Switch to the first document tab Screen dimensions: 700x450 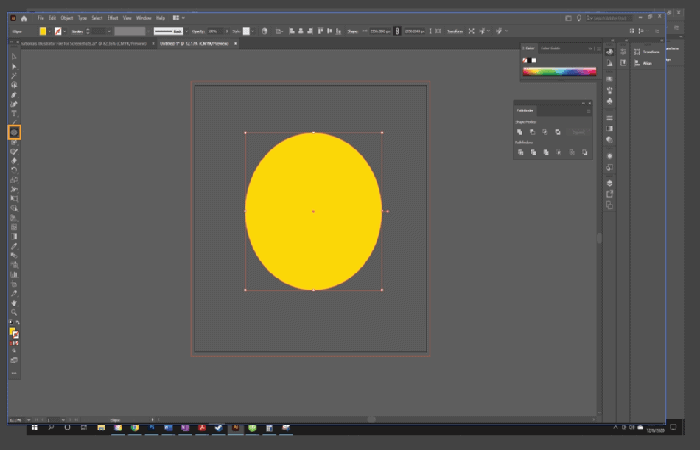click(x=84, y=43)
